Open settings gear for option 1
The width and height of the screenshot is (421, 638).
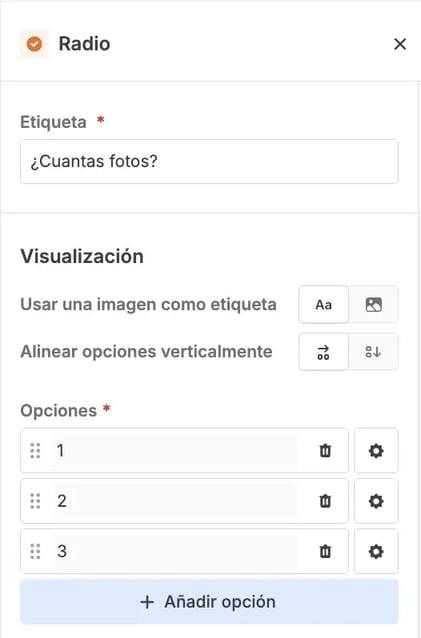[x=376, y=450]
